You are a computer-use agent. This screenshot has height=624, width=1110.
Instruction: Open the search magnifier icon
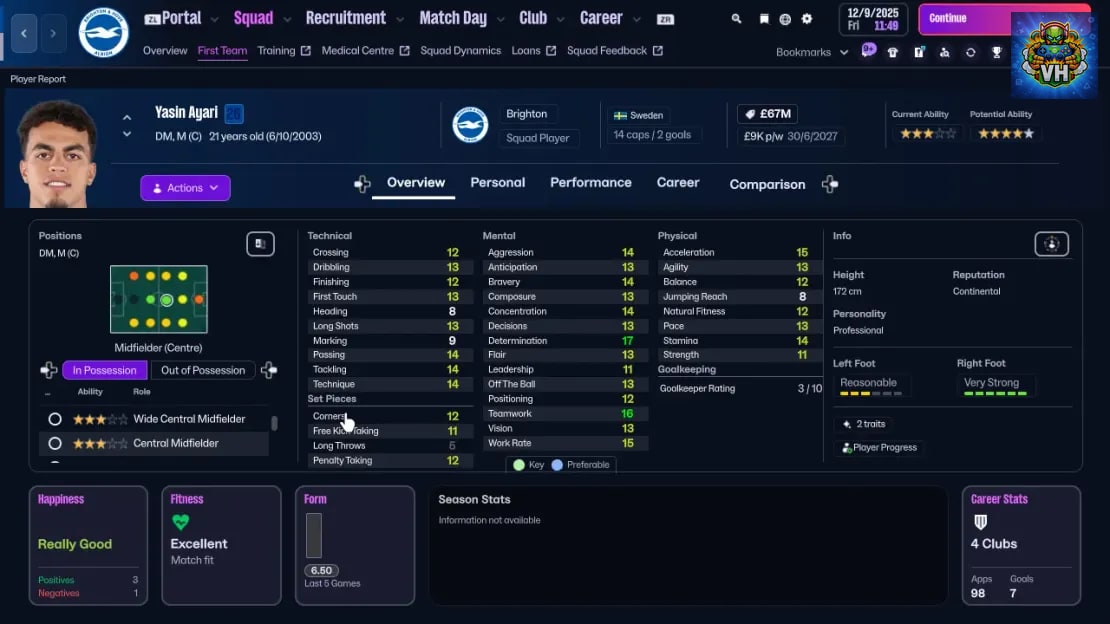click(736, 19)
